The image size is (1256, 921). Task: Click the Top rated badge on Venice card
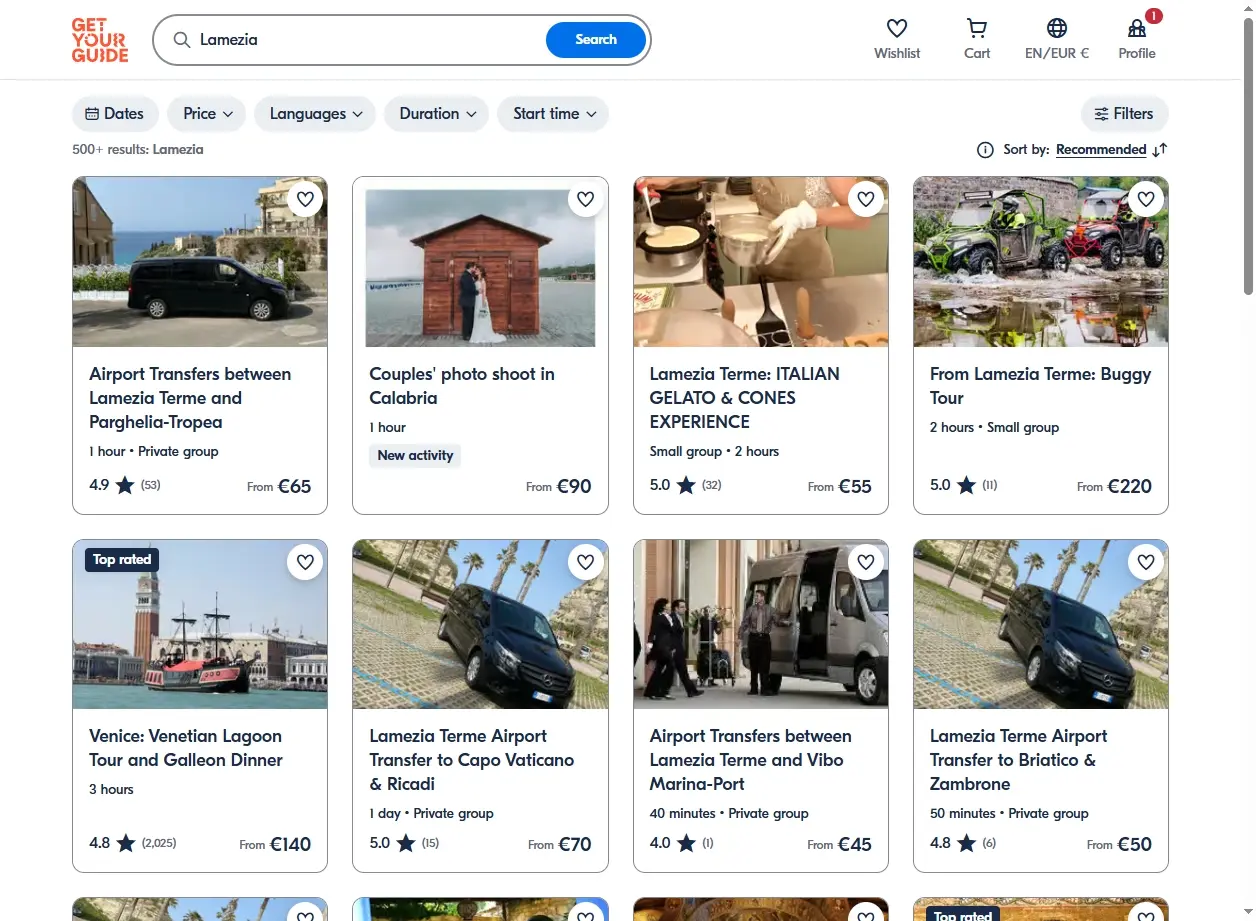pyautogui.click(x=122, y=560)
